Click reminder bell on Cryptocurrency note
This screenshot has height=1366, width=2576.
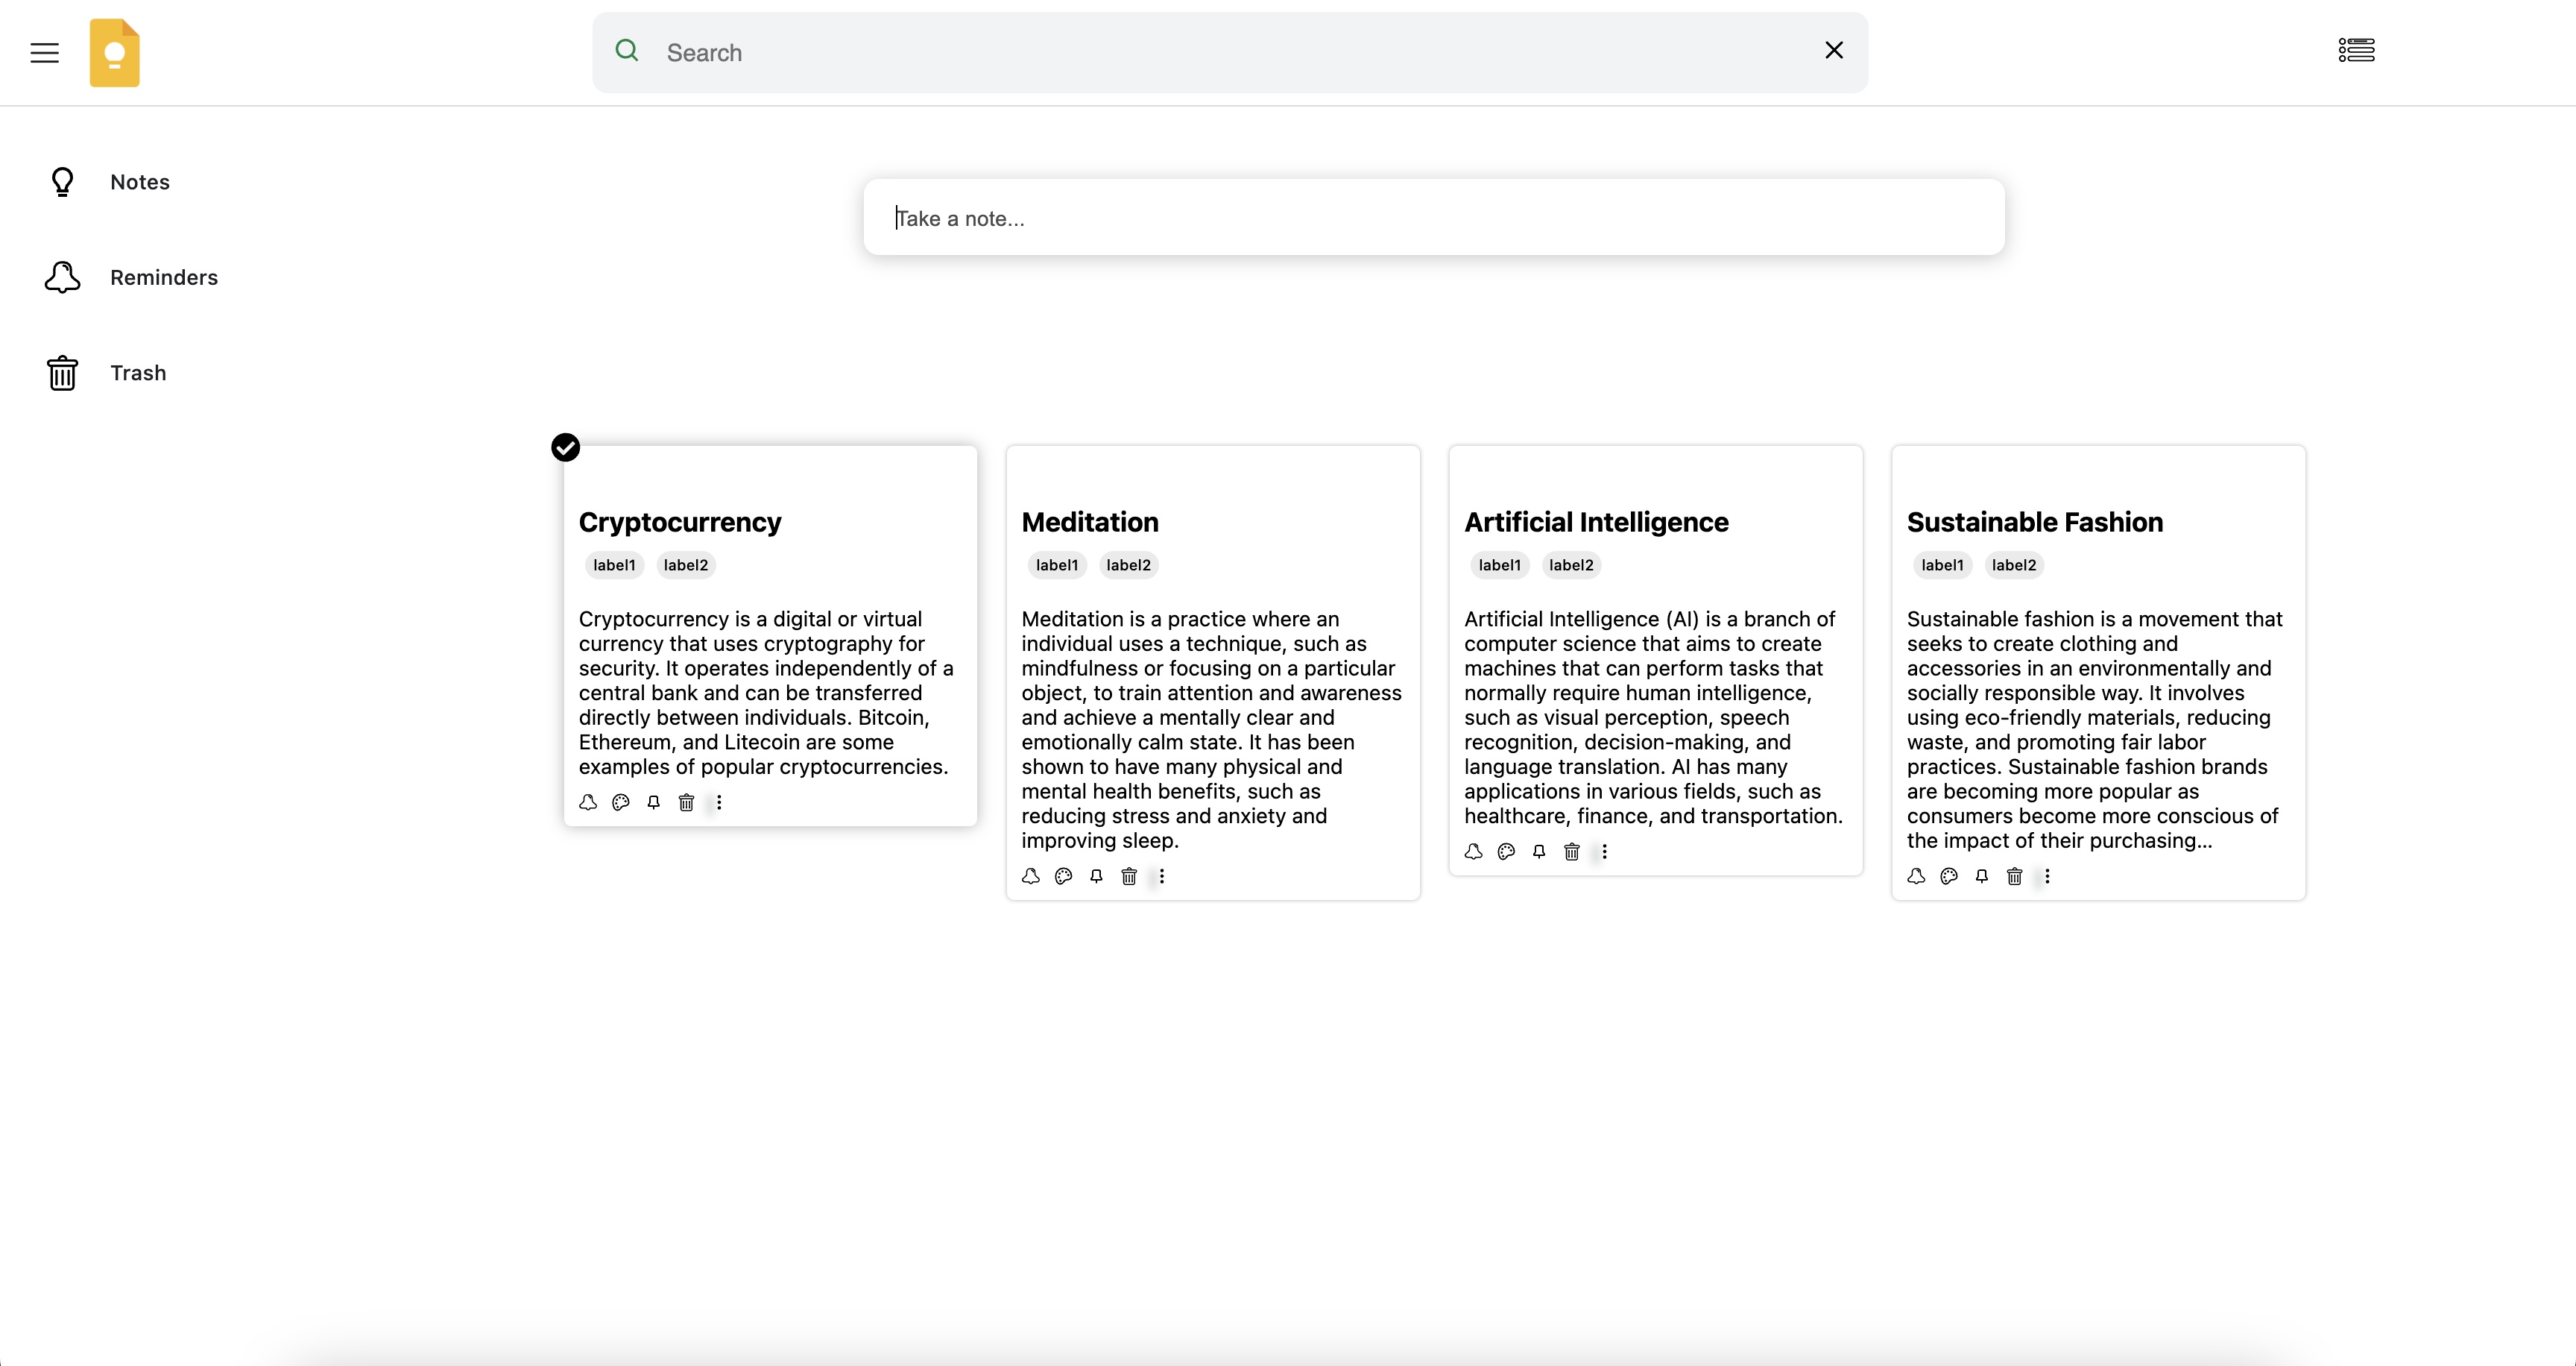pyautogui.click(x=588, y=802)
